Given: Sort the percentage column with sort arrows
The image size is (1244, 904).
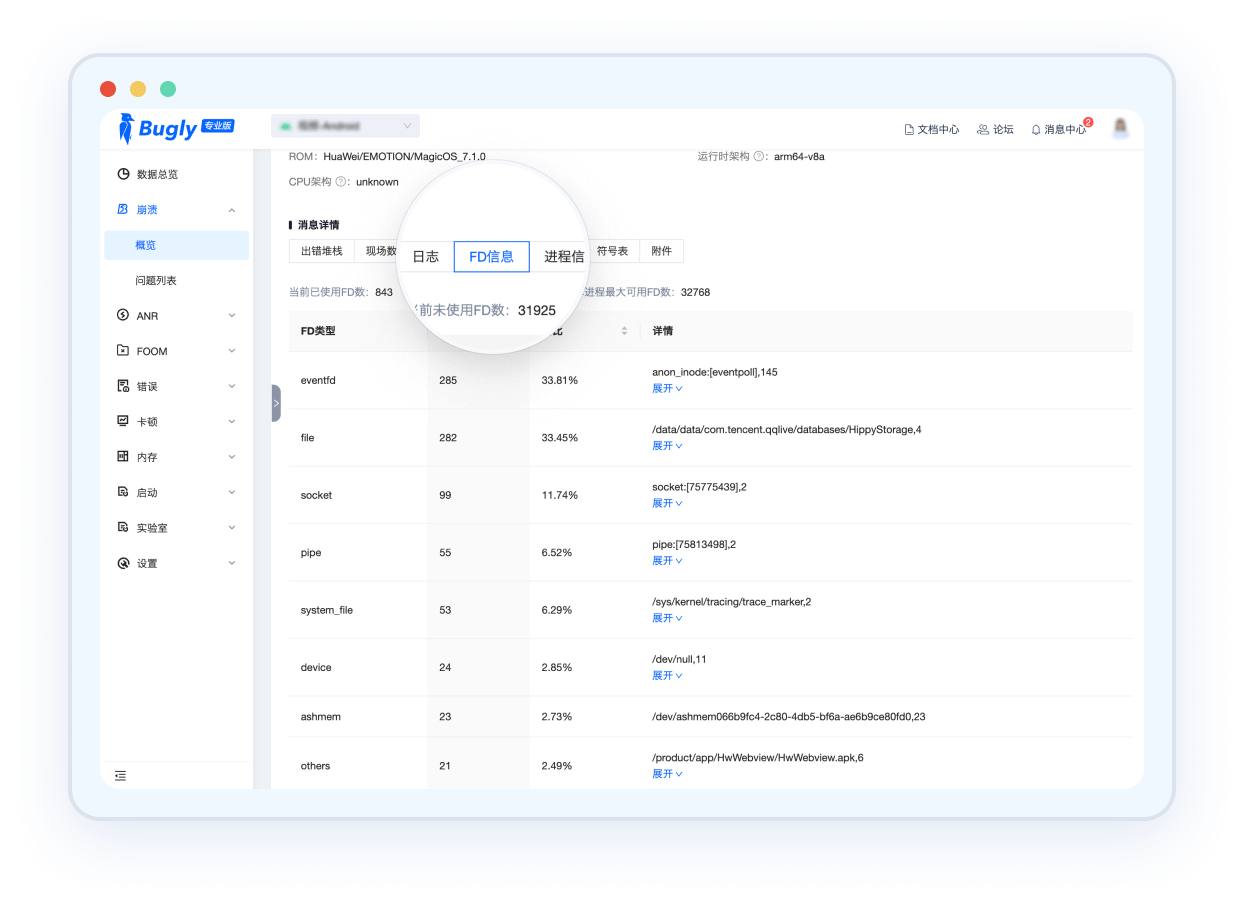Looking at the screenshot, I should pyautogui.click(x=624, y=331).
